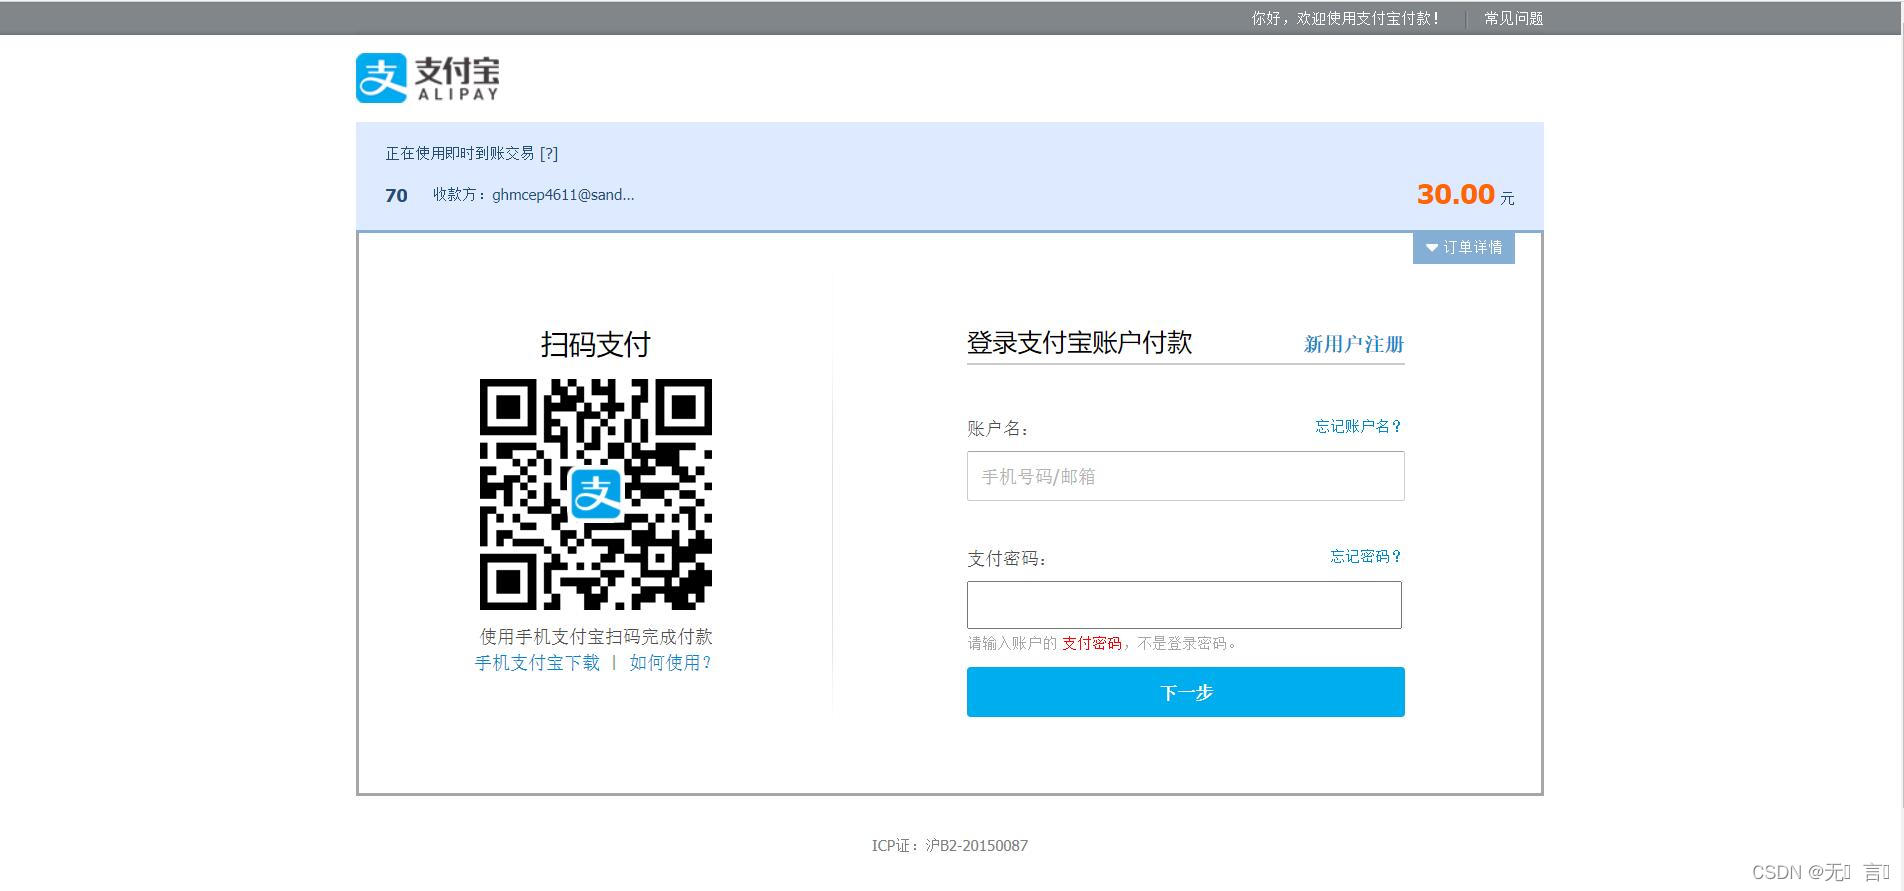Expand the 订单详情 order details
The height and width of the screenshot is (891, 1904).
(1464, 247)
